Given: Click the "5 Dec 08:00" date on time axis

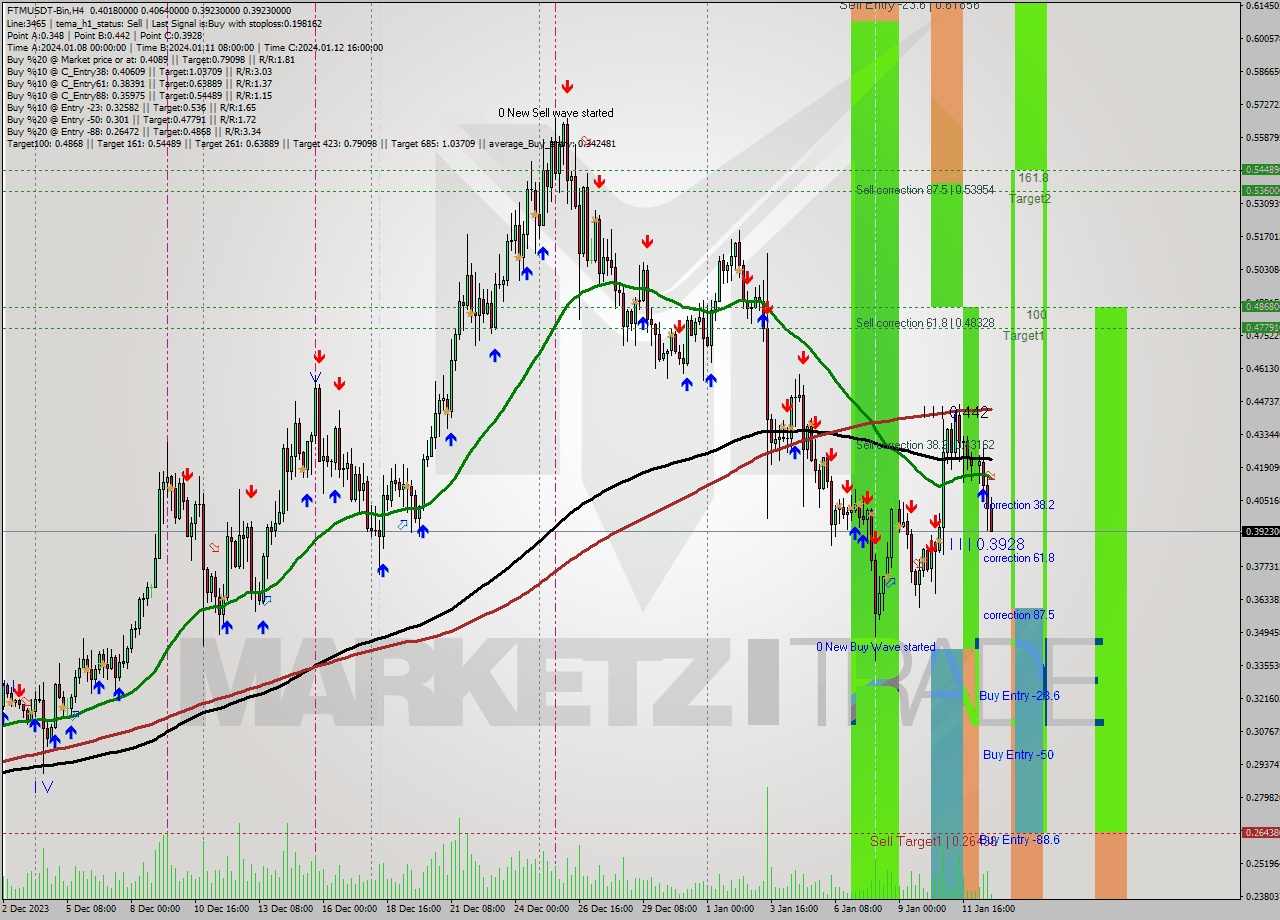Looking at the screenshot, I should (90, 909).
